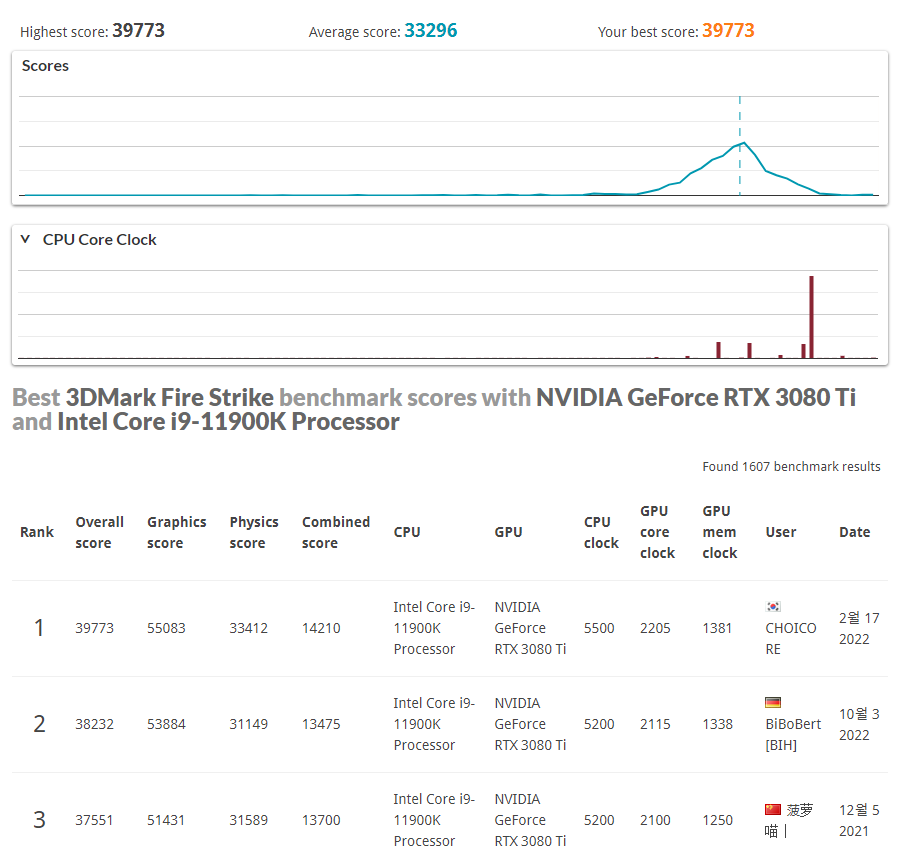Screen dimensions: 900x861
Task: Open the rank 3 Chinese-named user link
Action: 789,820
